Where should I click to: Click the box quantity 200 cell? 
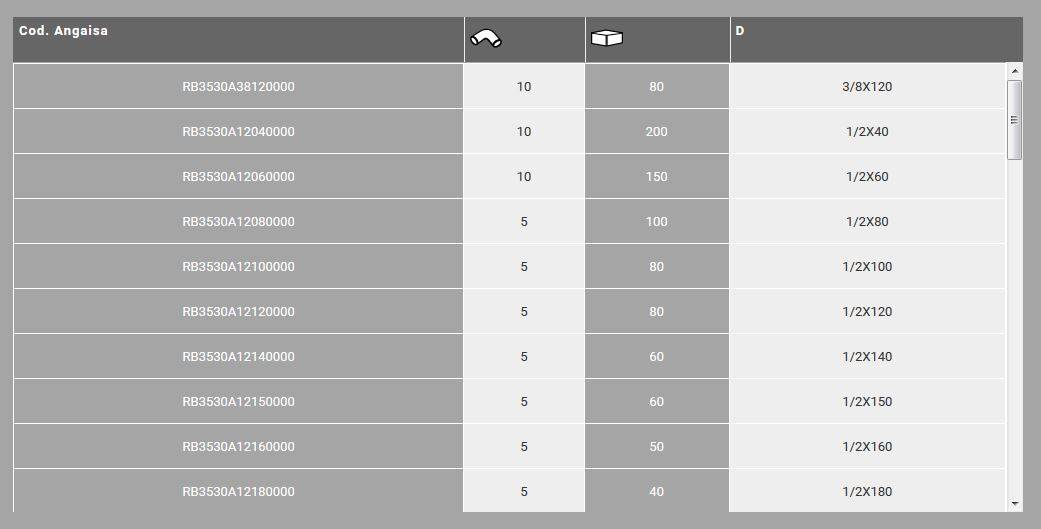click(656, 132)
